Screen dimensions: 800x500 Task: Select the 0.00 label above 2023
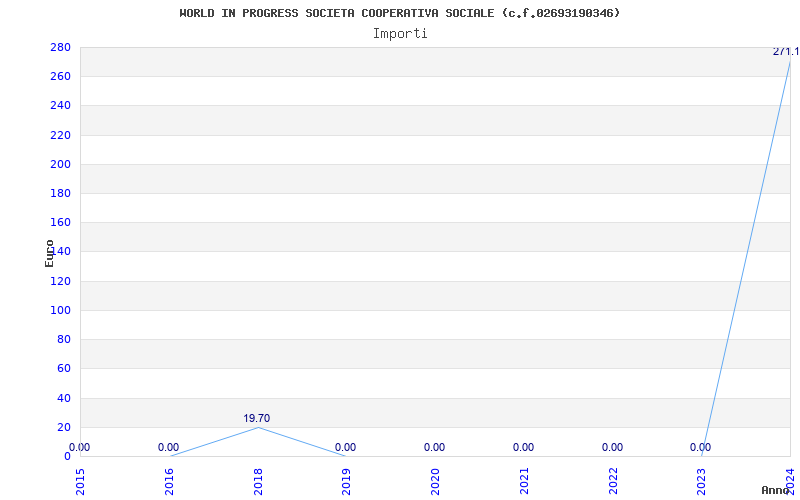[x=701, y=447]
